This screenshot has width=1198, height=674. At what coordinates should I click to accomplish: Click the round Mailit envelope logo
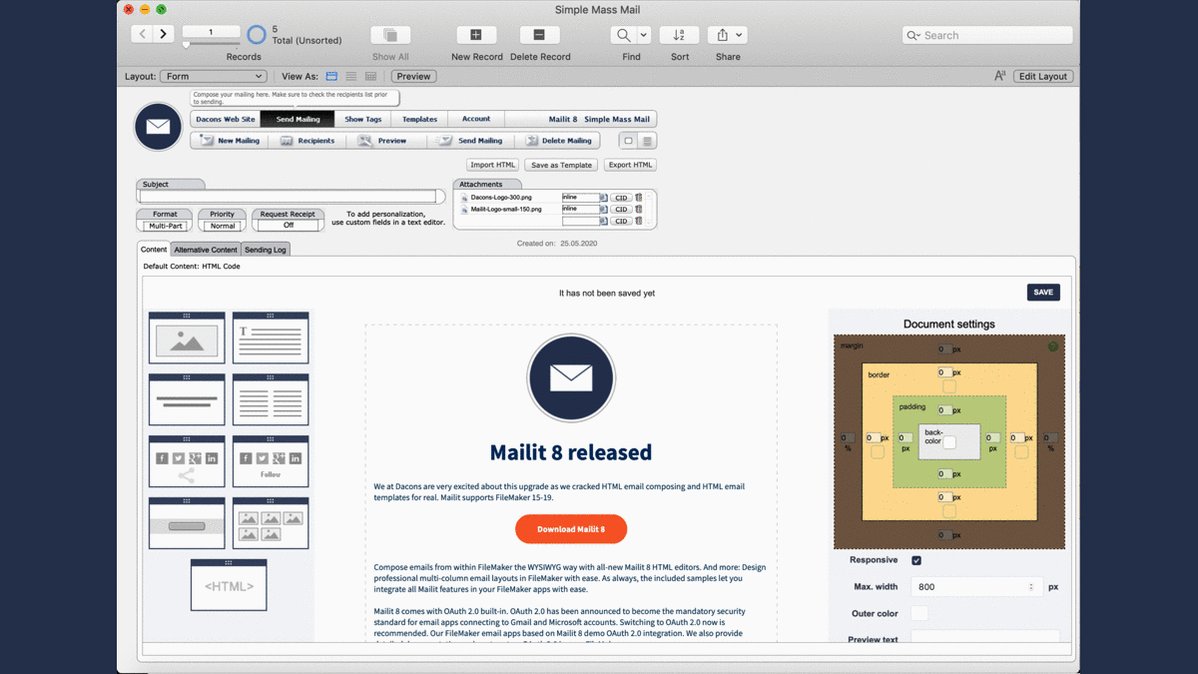pyautogui.click(x=158, y=126)
